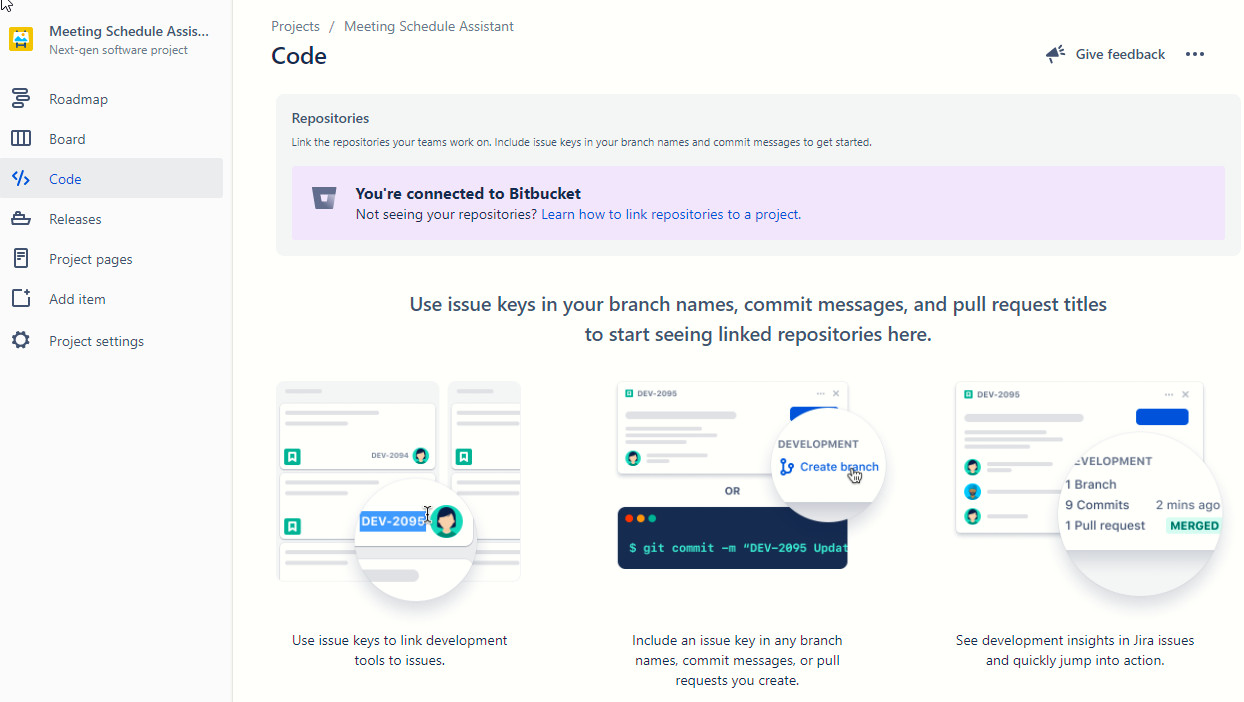Click the Projects breadcrumb link

[295, 27]
